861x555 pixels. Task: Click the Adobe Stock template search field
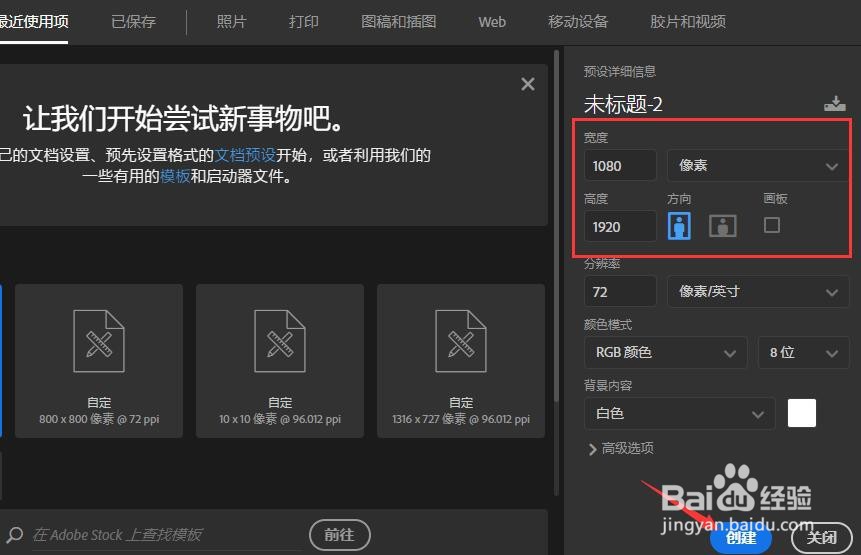pyautogui.click(x=166, y=535)
